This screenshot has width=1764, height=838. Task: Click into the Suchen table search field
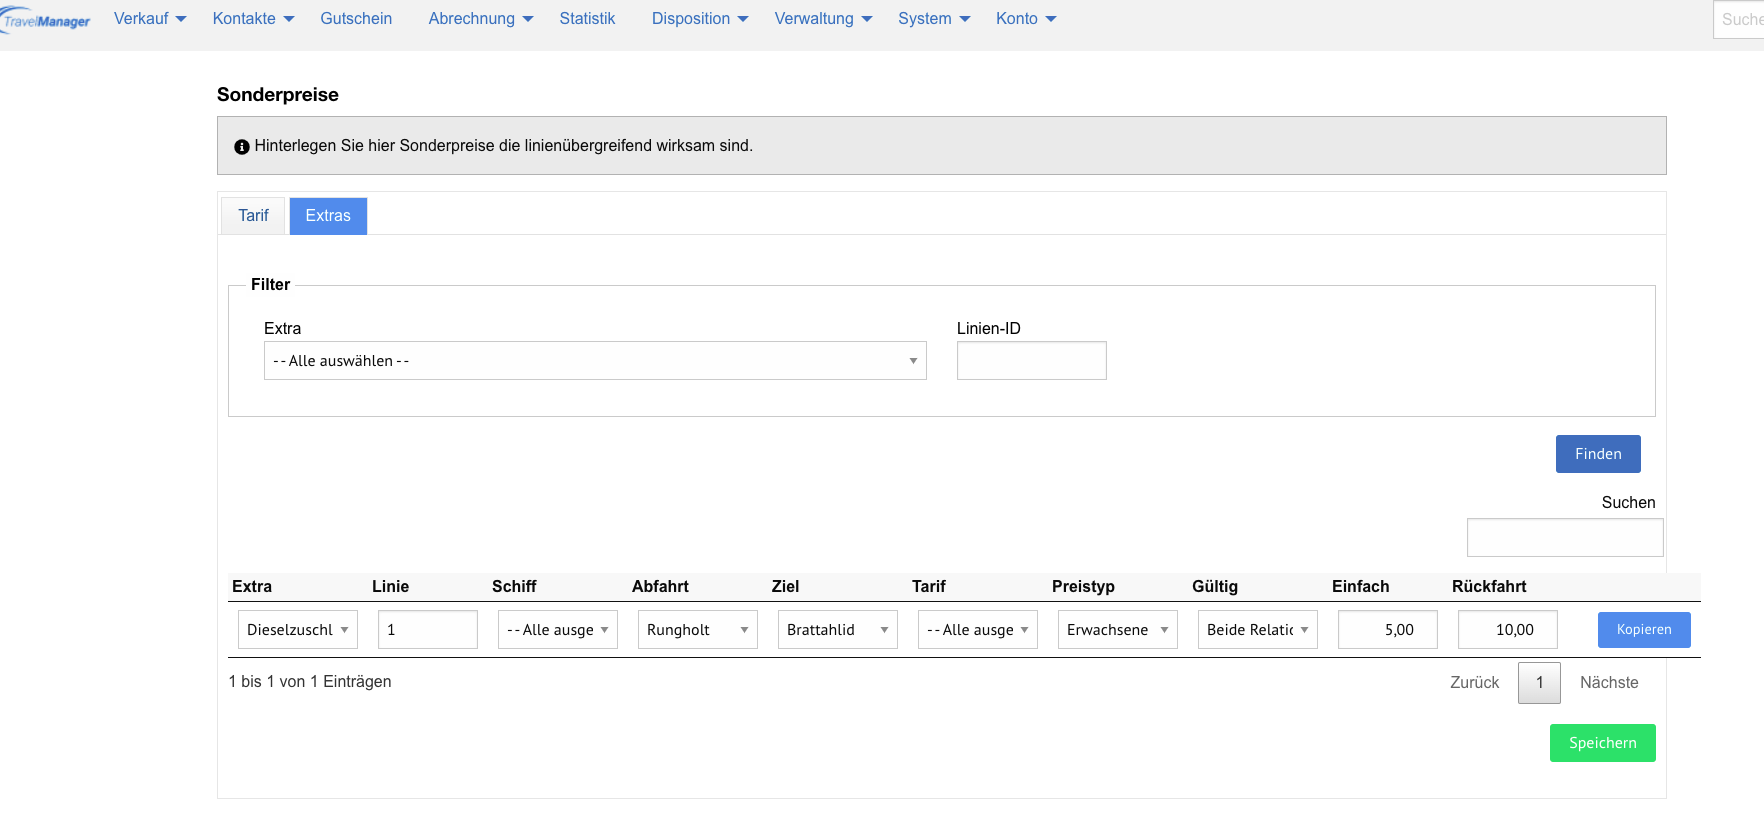coord(1565,537)
